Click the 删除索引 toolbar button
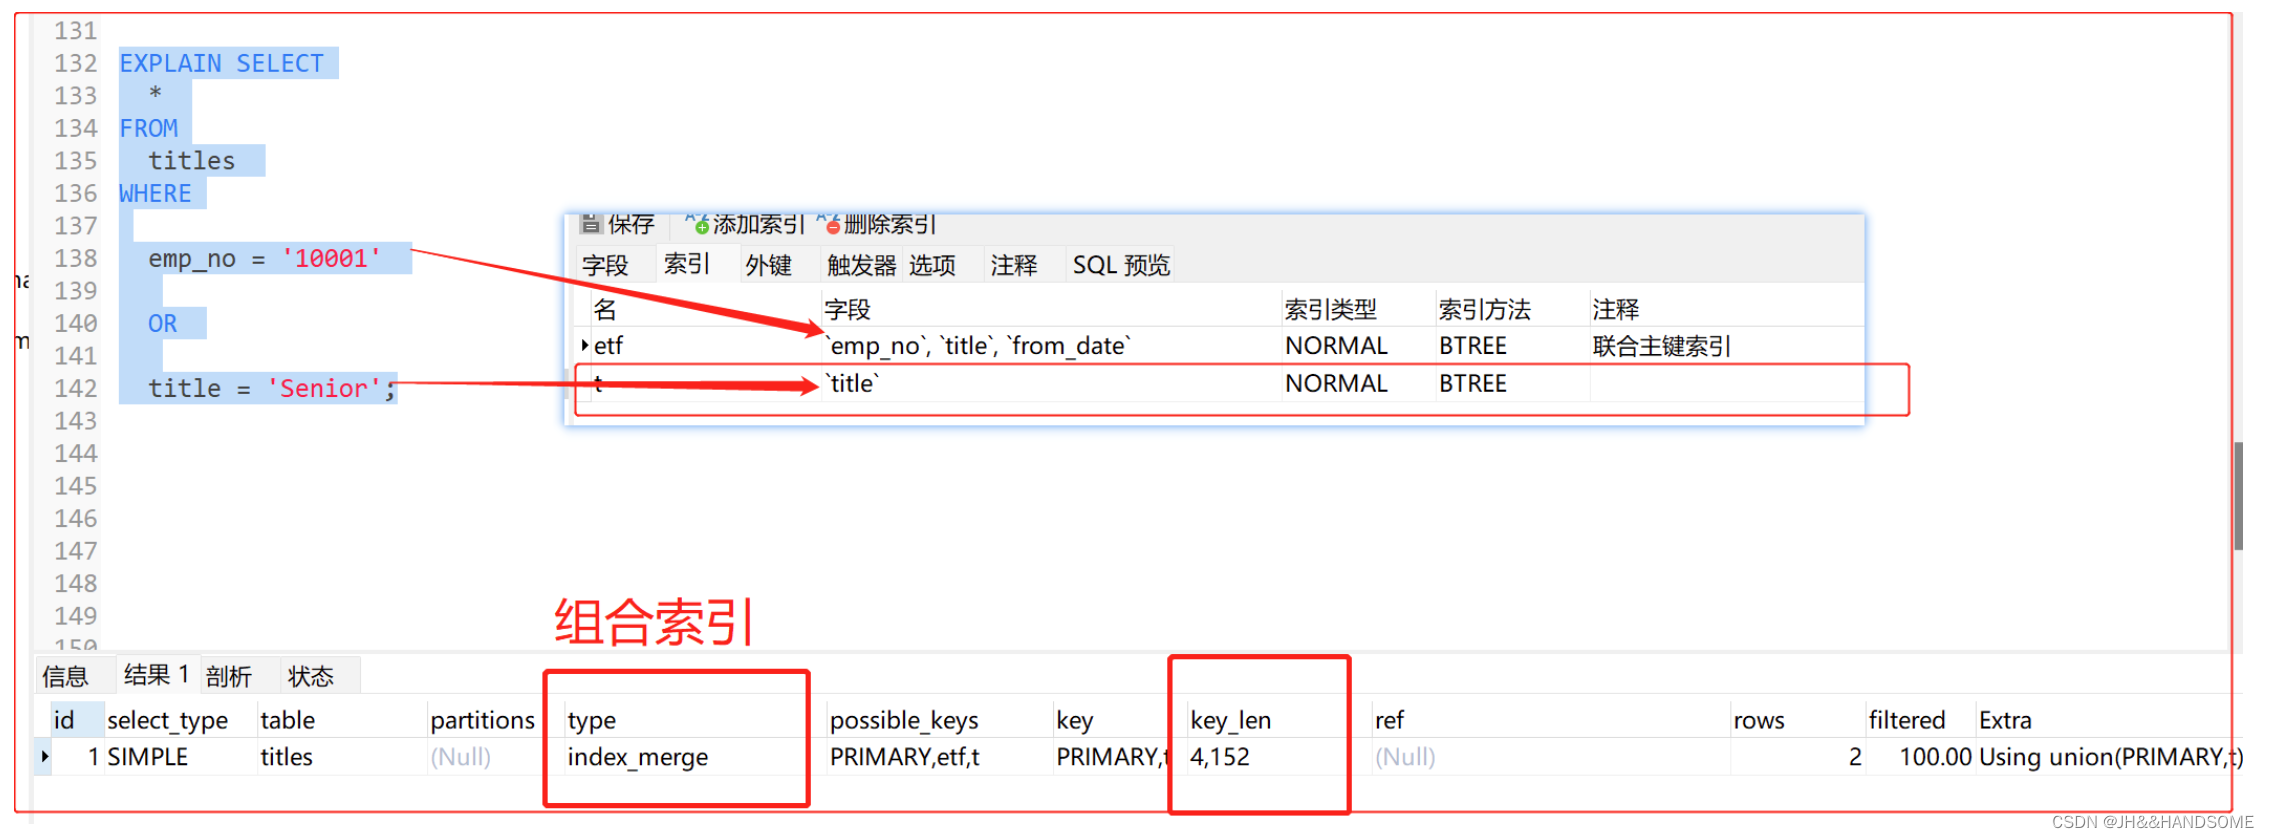Screen dimensions: 2269x838 pyautogui.click(x=876, y=224)
